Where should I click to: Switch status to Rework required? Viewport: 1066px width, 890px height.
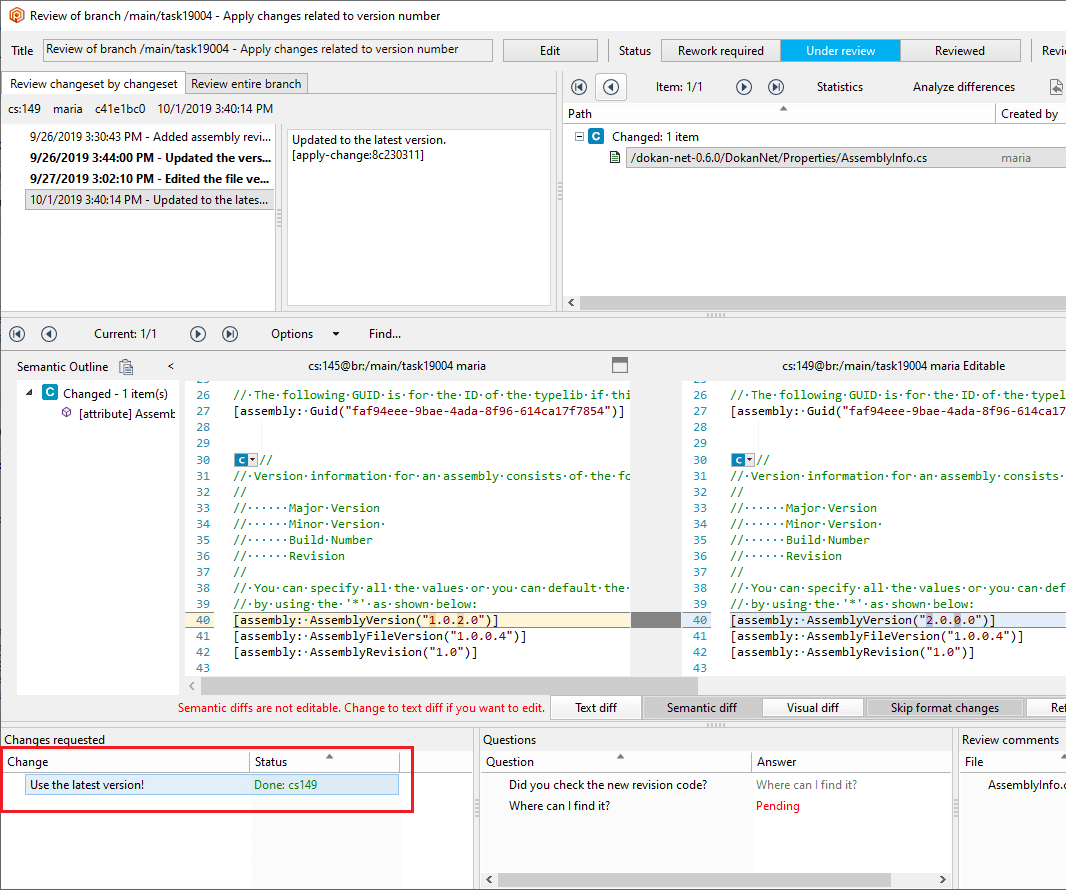[720, 49]
